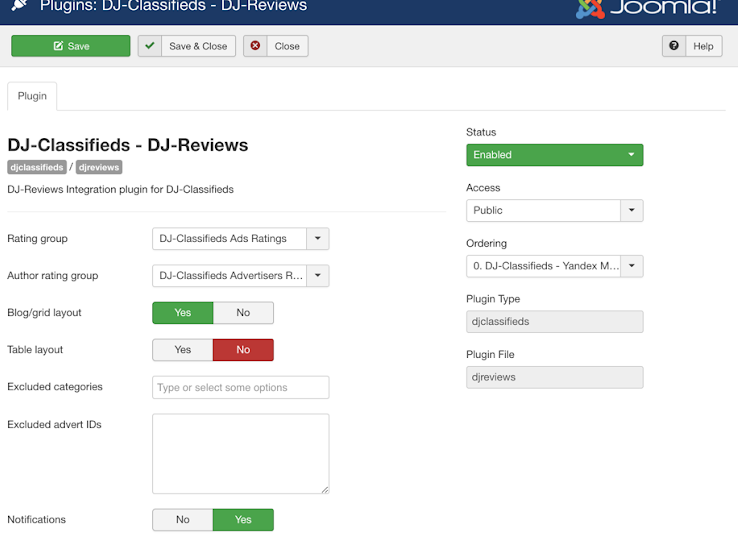Select the DJ-Classifieds Ads Ratings field

click(229, 239)
